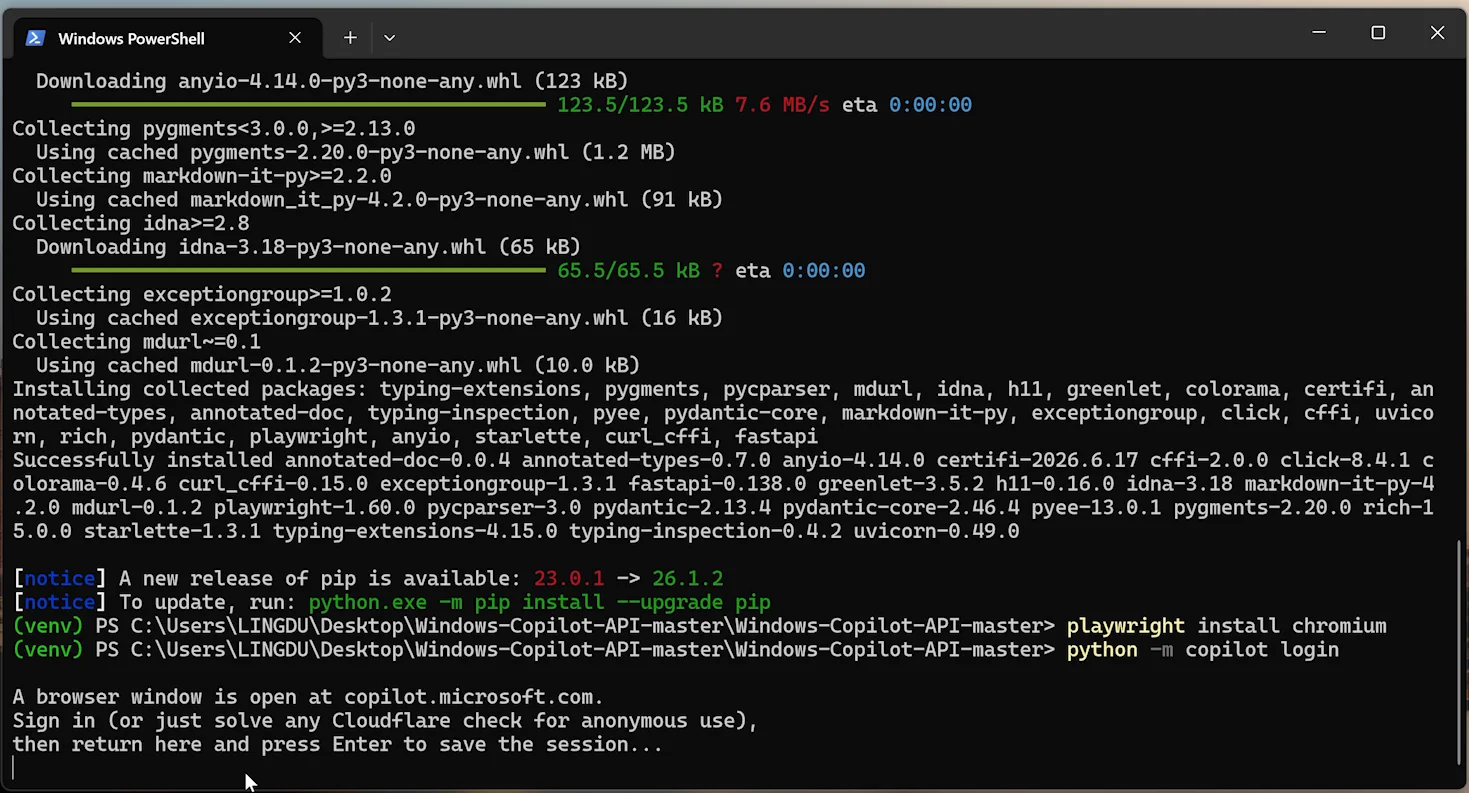Open a new terminal tab
Image resolution: width=1469 pixels, height=793 pixels.
[350, 38]
